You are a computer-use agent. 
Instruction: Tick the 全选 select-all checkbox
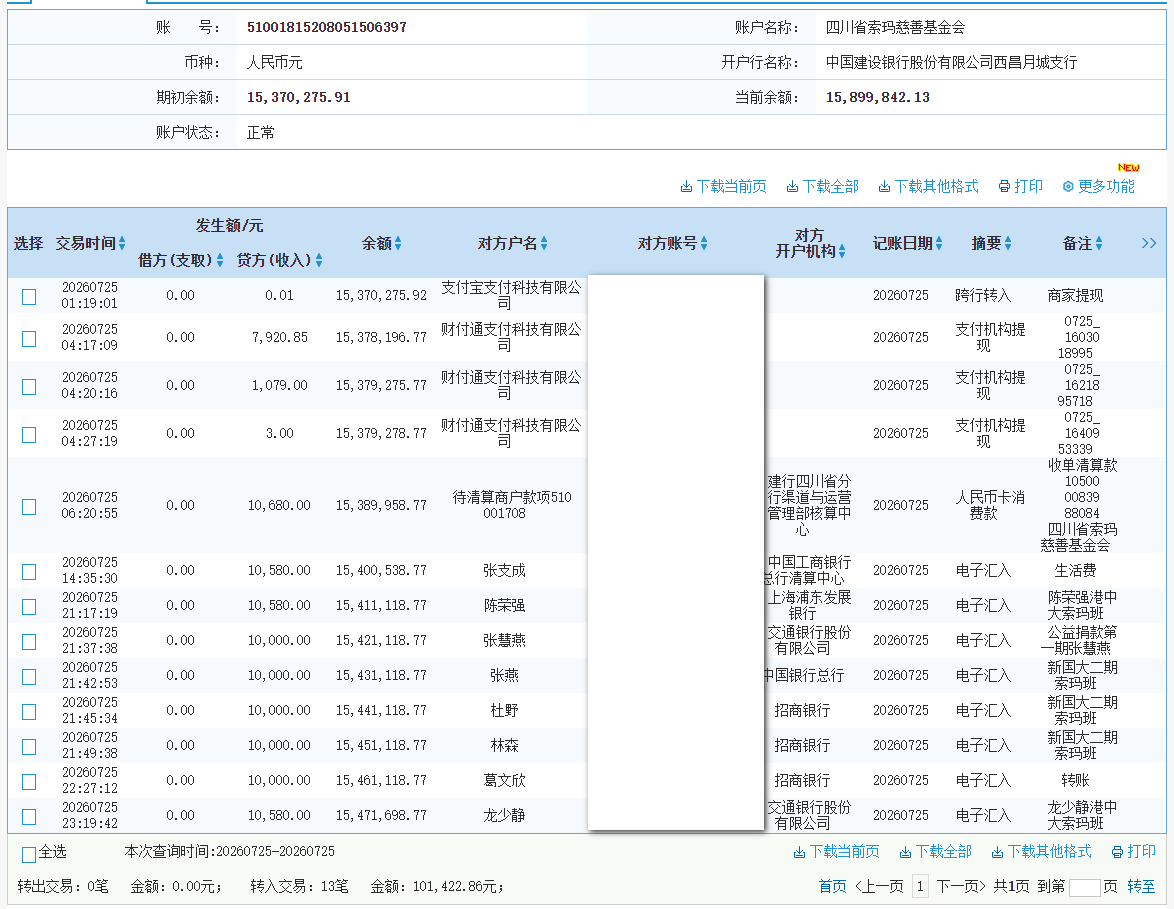pyautogui.click(x=29, y=854)
